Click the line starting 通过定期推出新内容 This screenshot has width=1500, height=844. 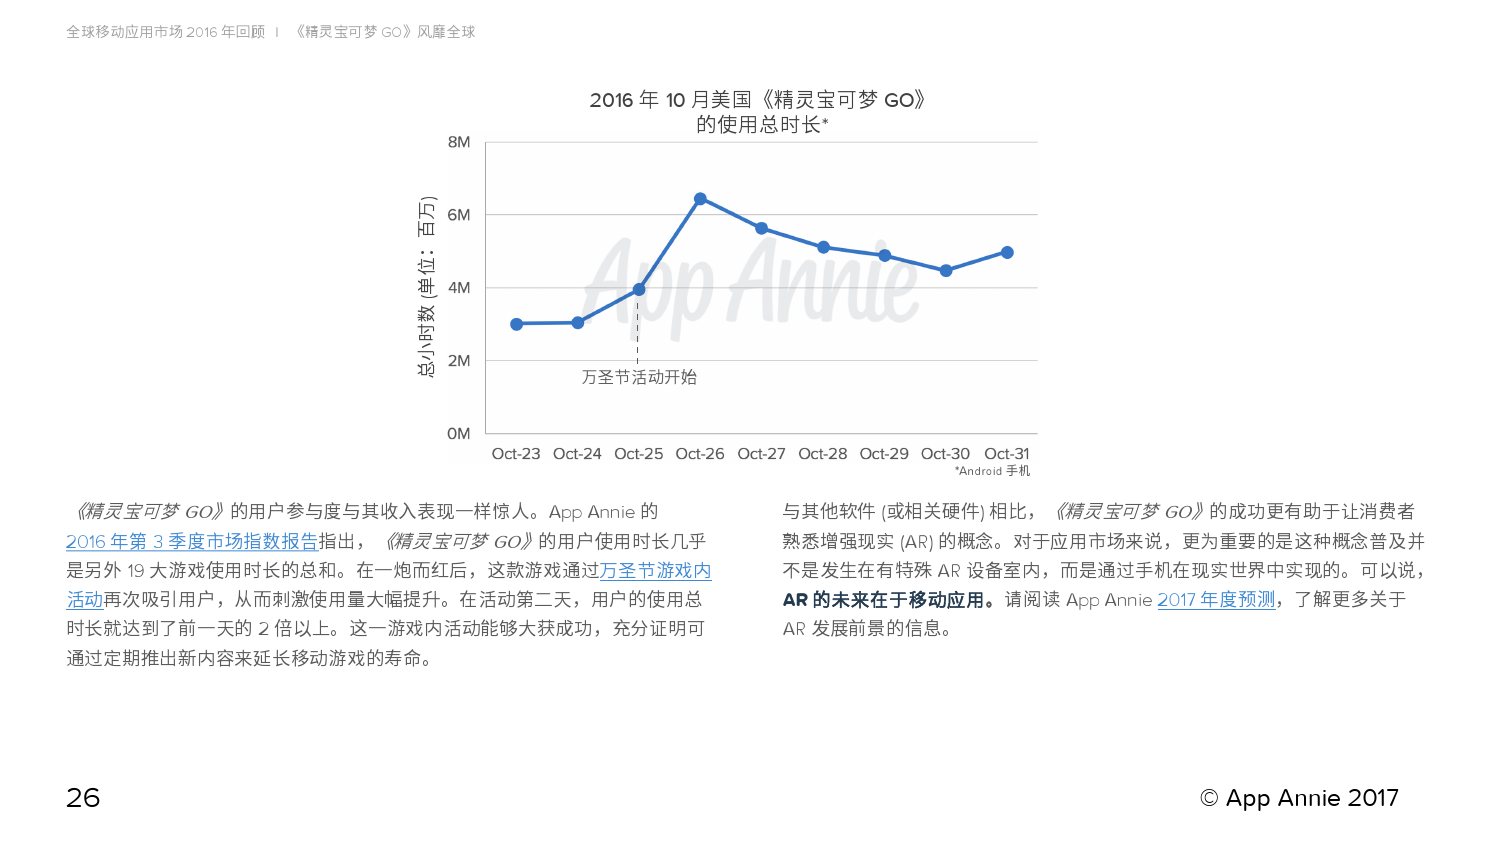coord(250,658)
